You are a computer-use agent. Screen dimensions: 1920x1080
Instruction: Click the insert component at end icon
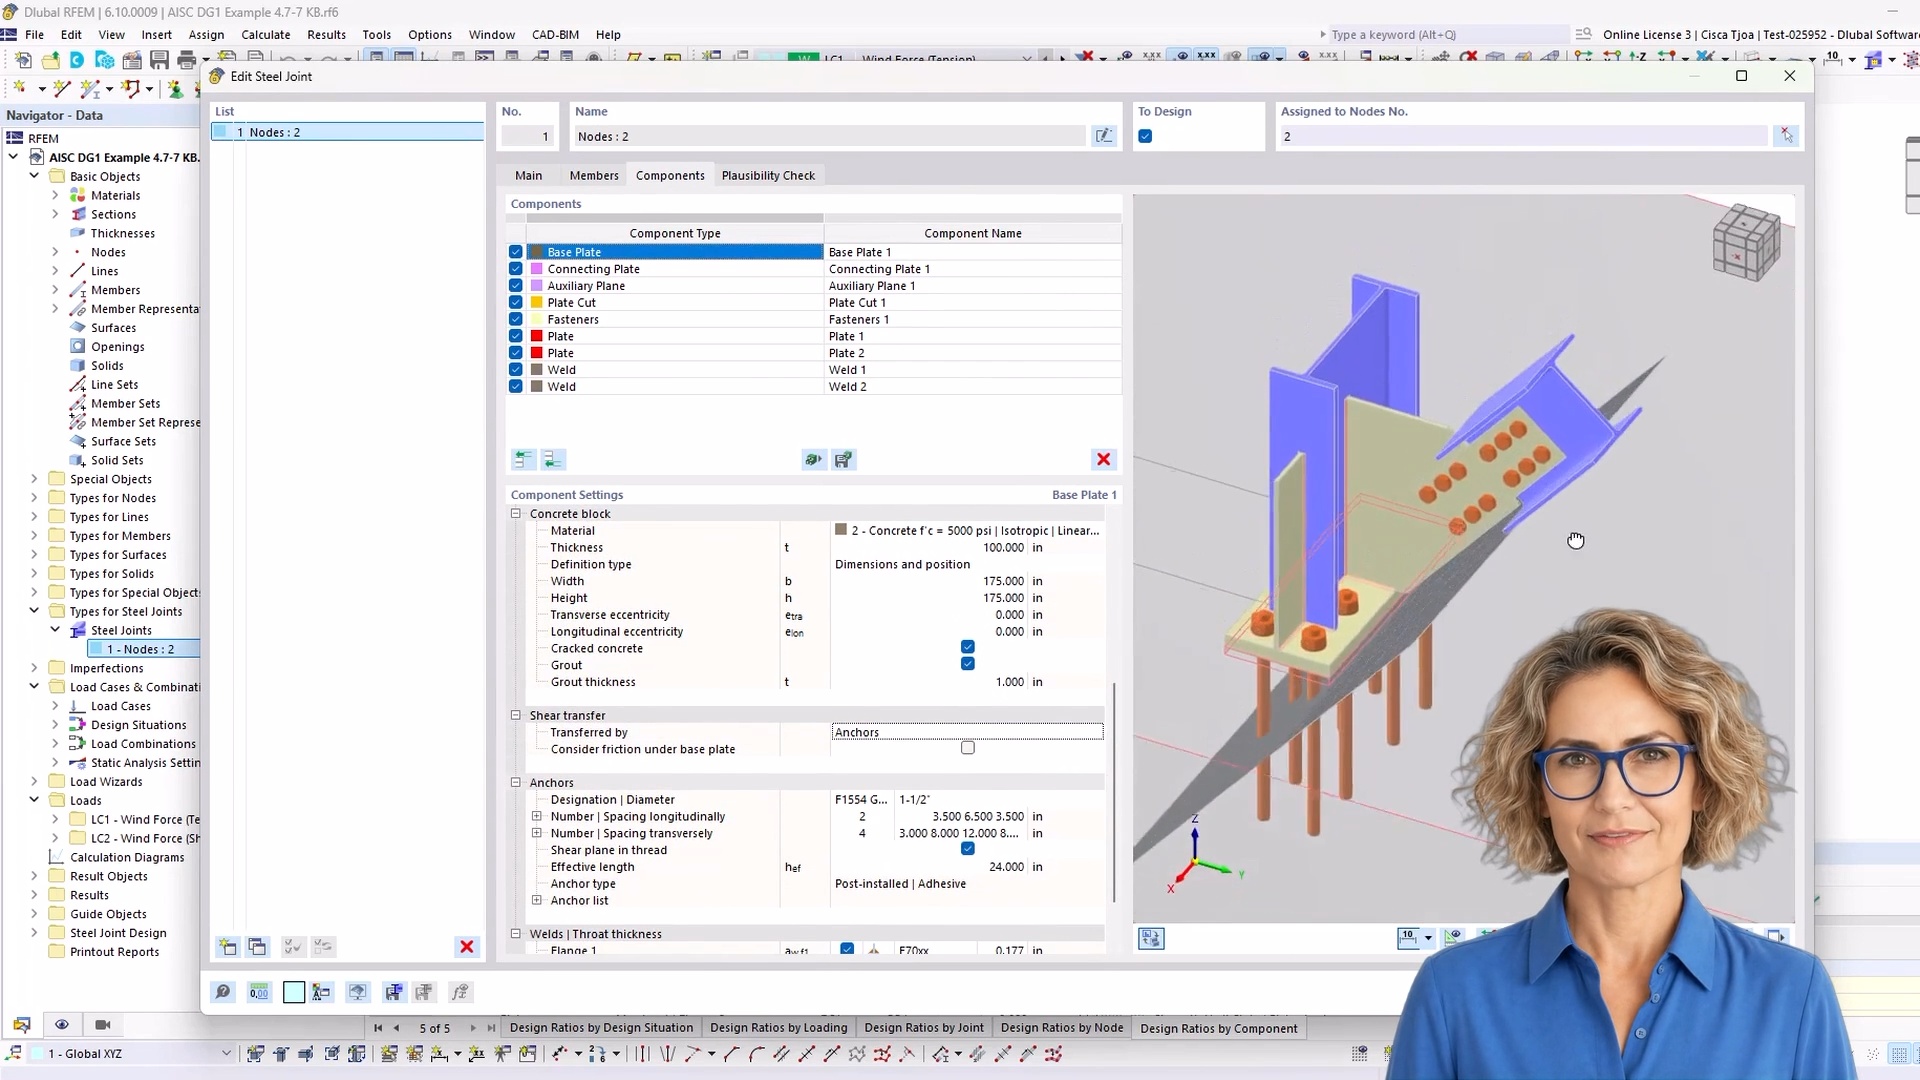553,459
